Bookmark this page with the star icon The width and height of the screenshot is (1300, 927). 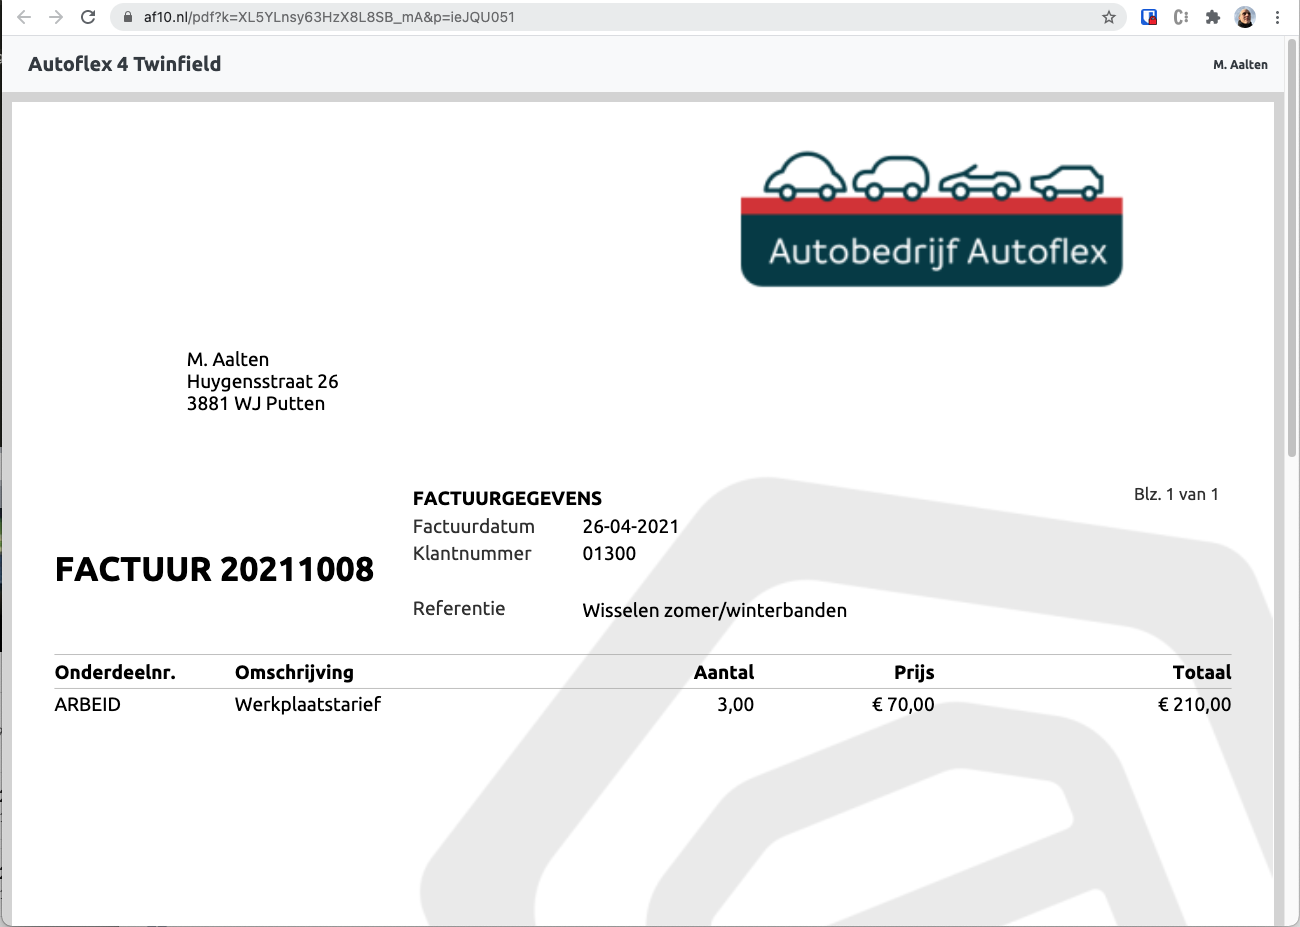point(1108,17)
